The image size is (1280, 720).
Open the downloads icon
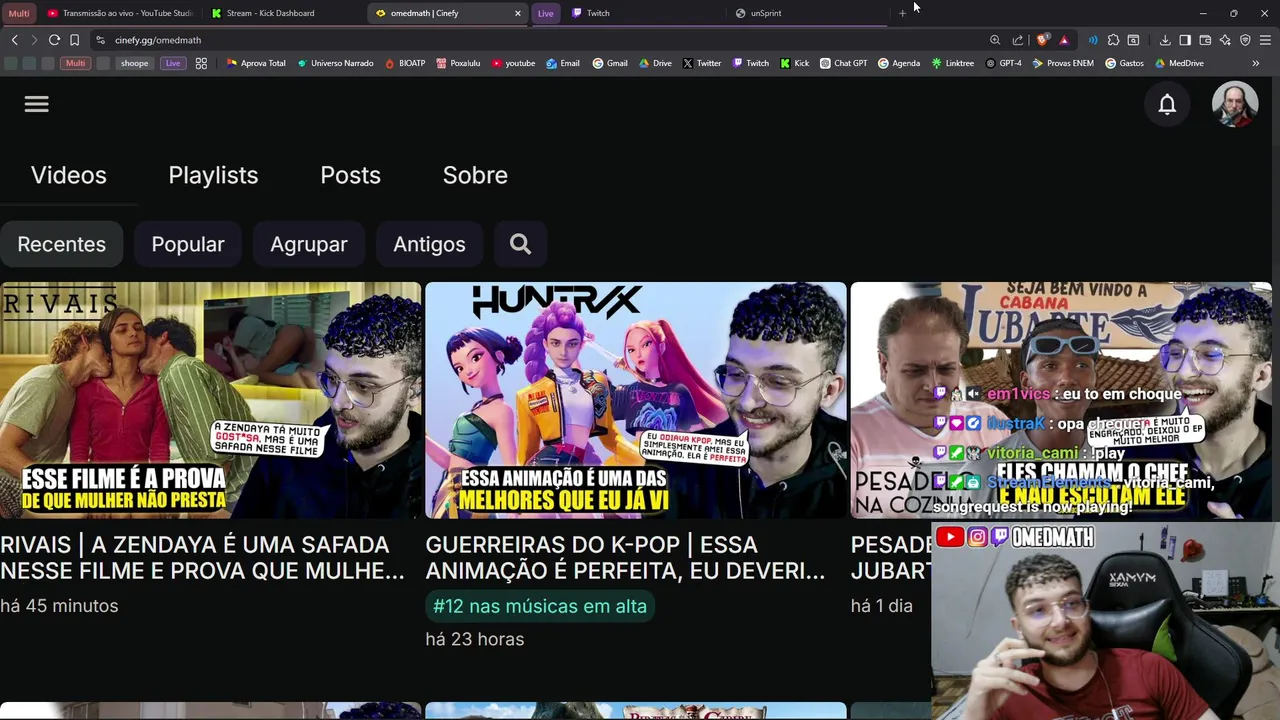click(1165, 40)
